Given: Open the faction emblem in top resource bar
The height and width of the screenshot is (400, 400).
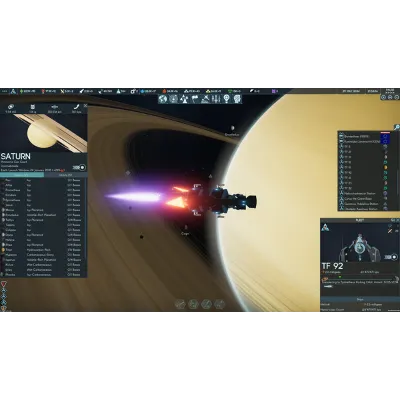Looking at the screenshot, I should 13,91.
